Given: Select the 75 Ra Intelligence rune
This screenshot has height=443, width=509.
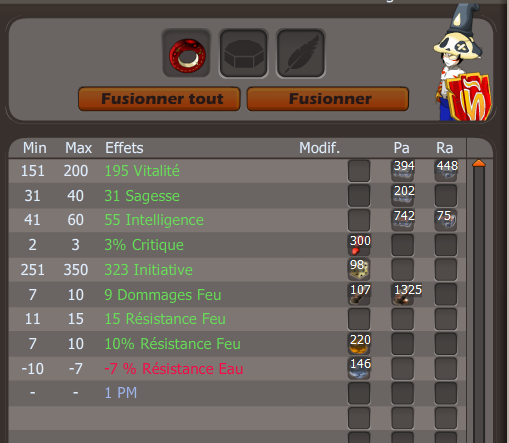Looking at the screenshot, I should click(446, 220).
